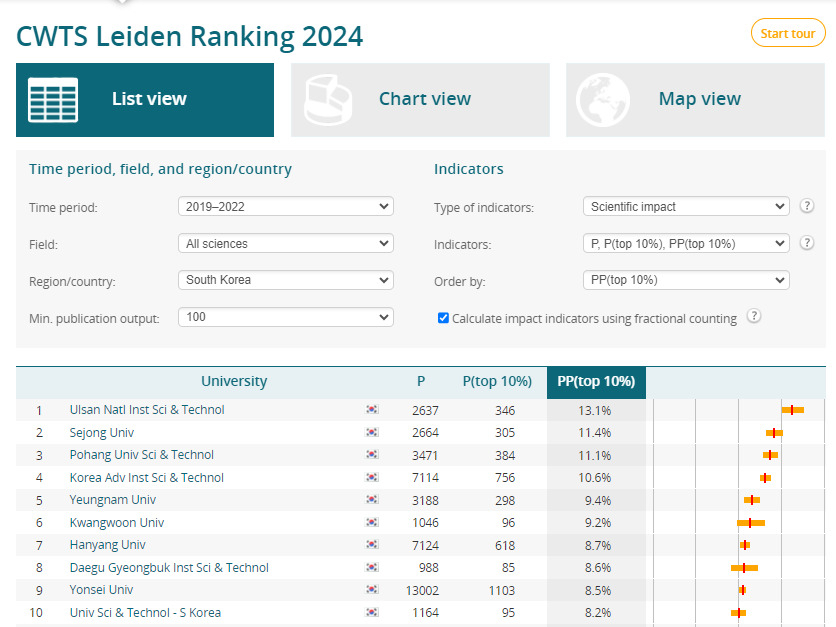The image size is (836, 627).
Task: Open Sejong Univ link
Action: [x=102, y=432]
